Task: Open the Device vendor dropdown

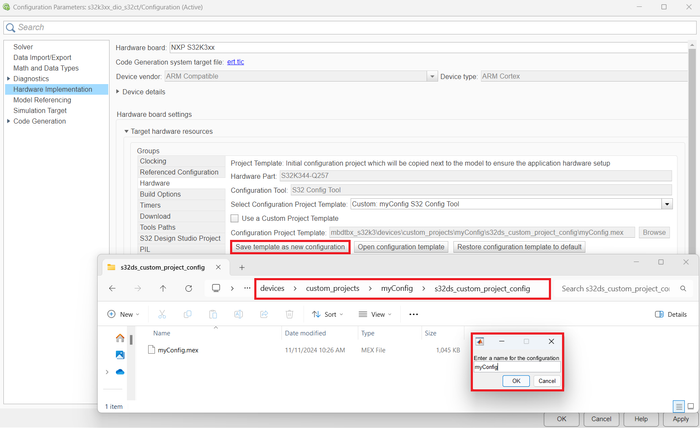Action: (x=432, y=76)
